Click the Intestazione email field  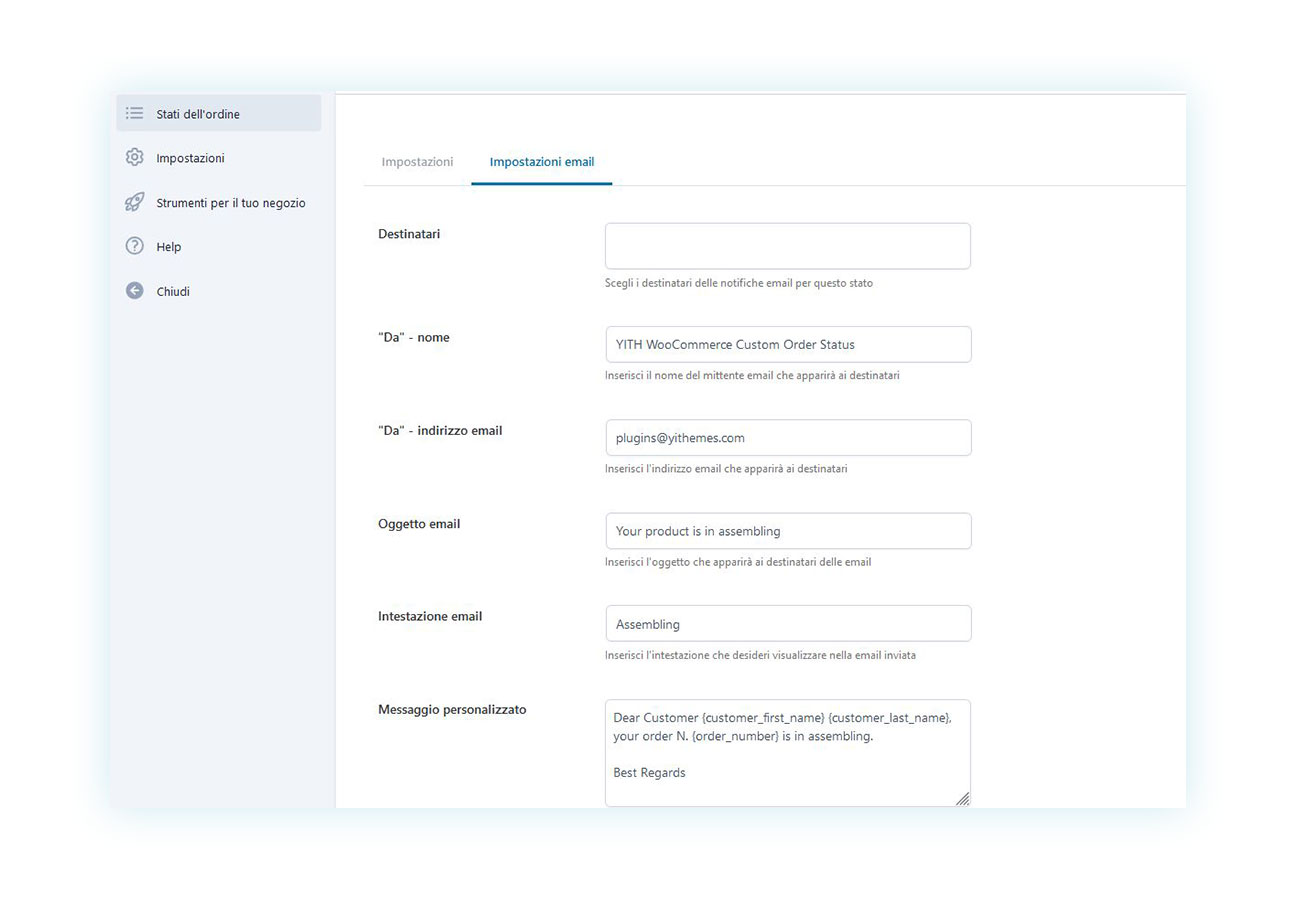[788, 624]
